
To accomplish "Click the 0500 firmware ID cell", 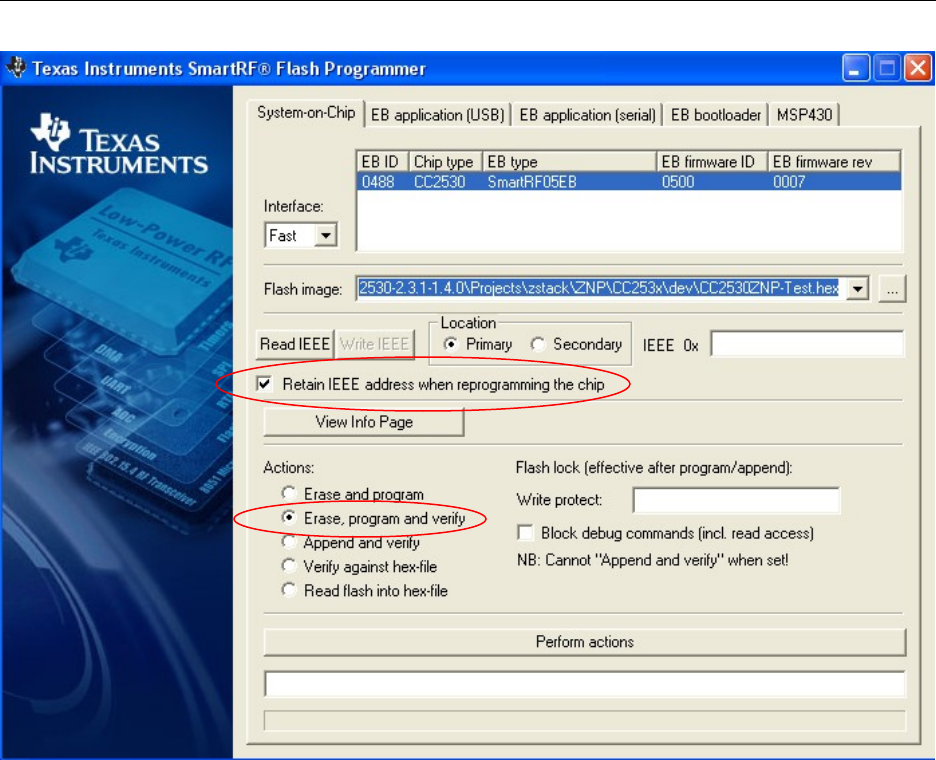I will click(678, 181).
